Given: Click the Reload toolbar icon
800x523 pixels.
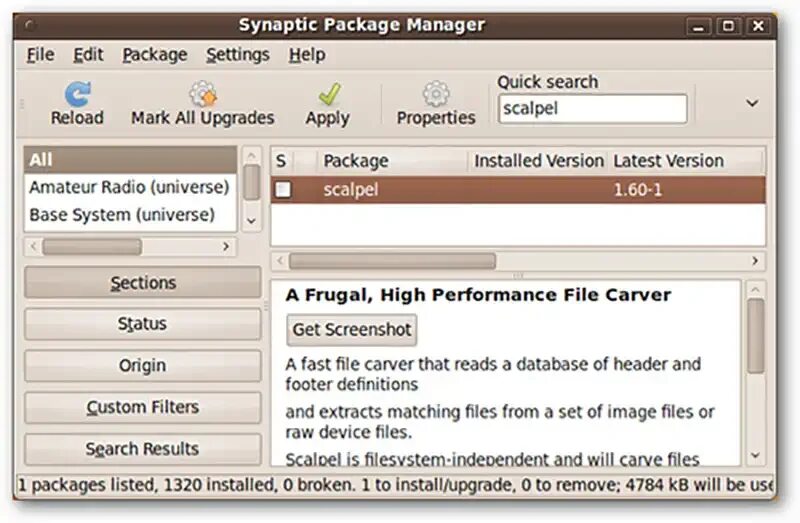Looking at the screenshot, I should click(x=77, y=94).
